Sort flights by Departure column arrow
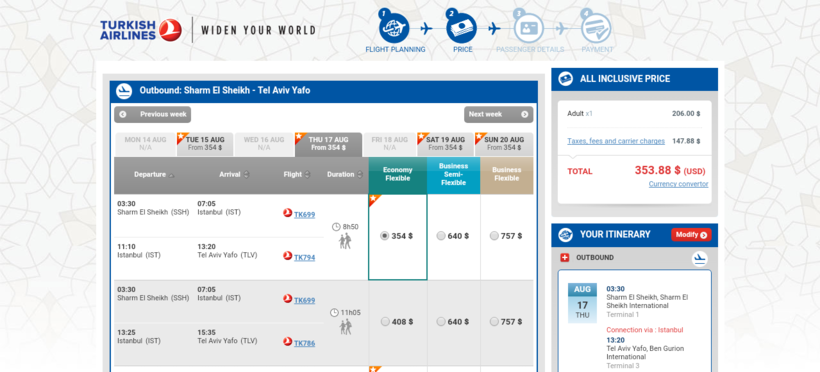820x372 pixels. click(x=172, y=175)
